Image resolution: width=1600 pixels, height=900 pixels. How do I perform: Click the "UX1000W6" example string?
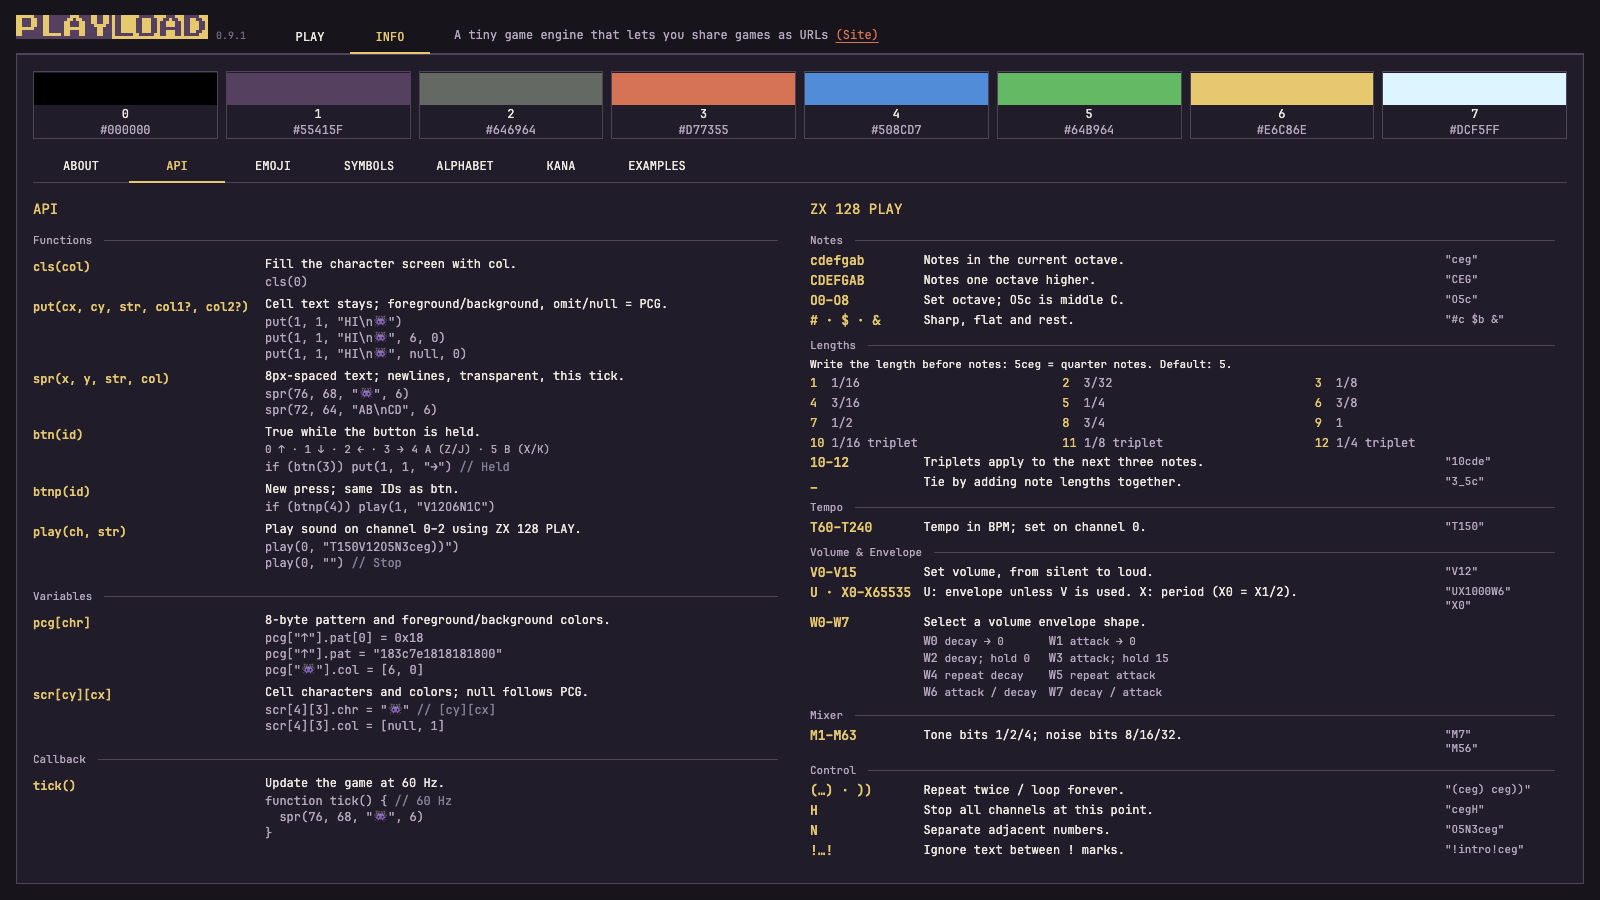(1478, 591)
